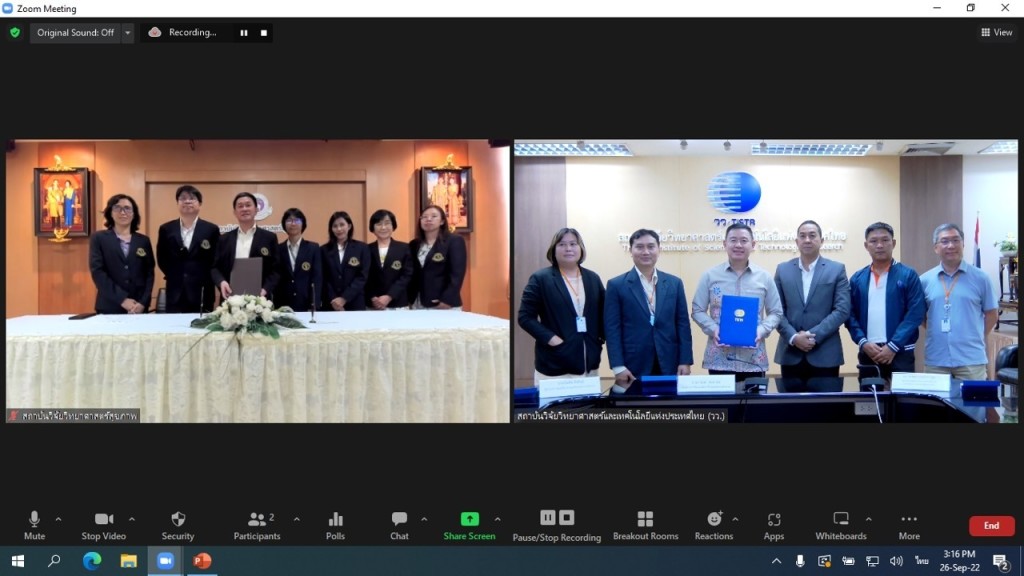Stop Video camera toggle
1024x576 pixels.
point(104,524)
